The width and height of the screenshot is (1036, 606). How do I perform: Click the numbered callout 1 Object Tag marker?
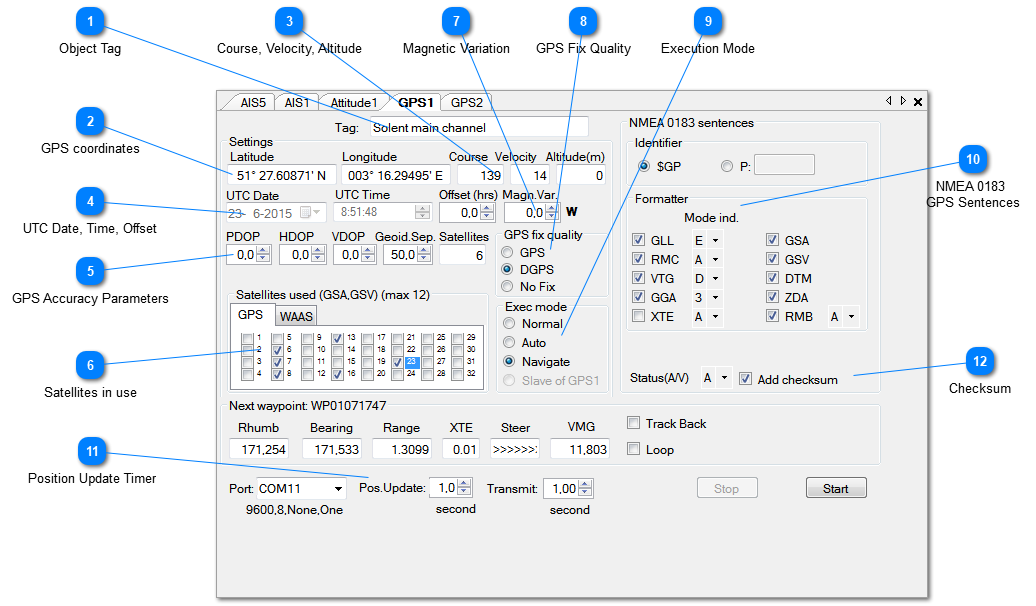90,21
